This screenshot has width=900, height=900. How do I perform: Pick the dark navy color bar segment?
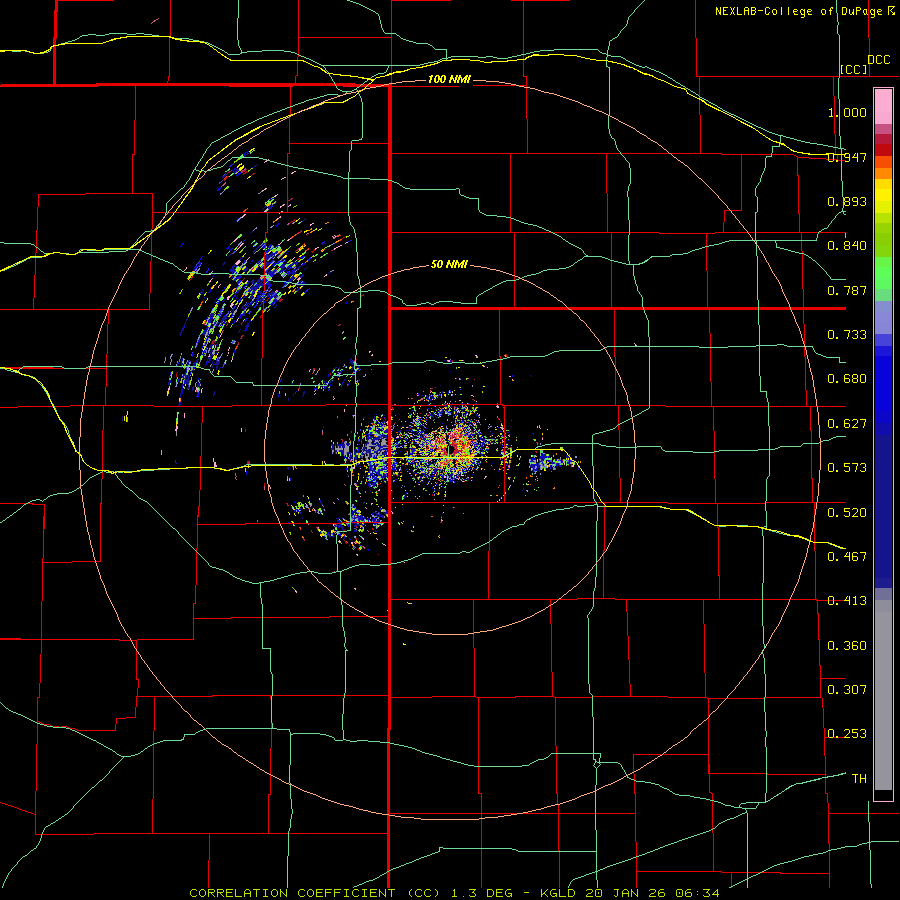coord(883,505)
